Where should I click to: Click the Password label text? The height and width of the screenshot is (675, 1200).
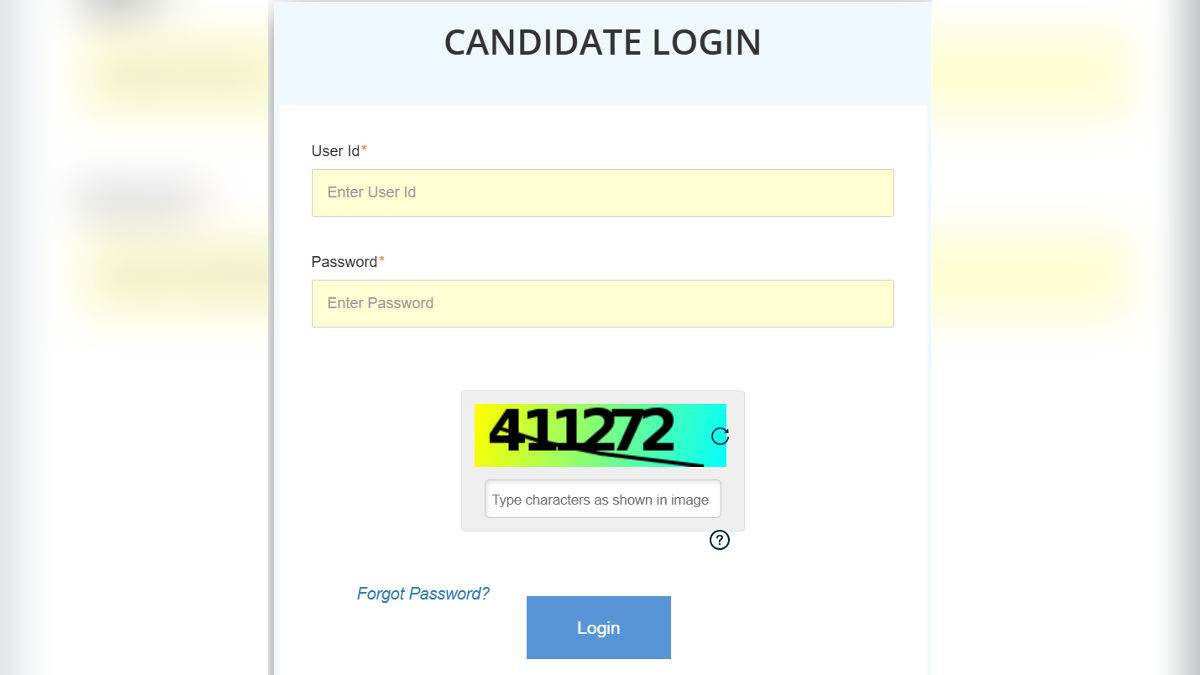click(343, 261)
